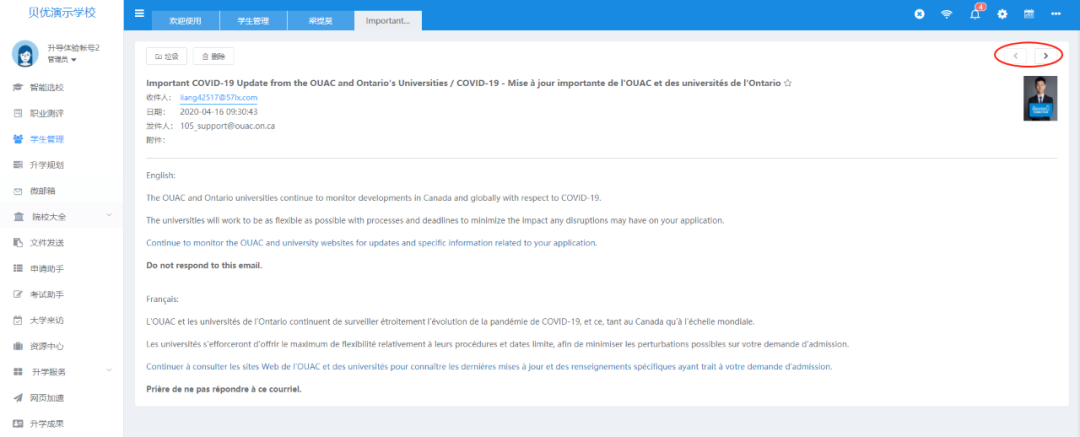Expand the 院校大全 sidebar section
The image size is (1080, 437).
point(109,216)
